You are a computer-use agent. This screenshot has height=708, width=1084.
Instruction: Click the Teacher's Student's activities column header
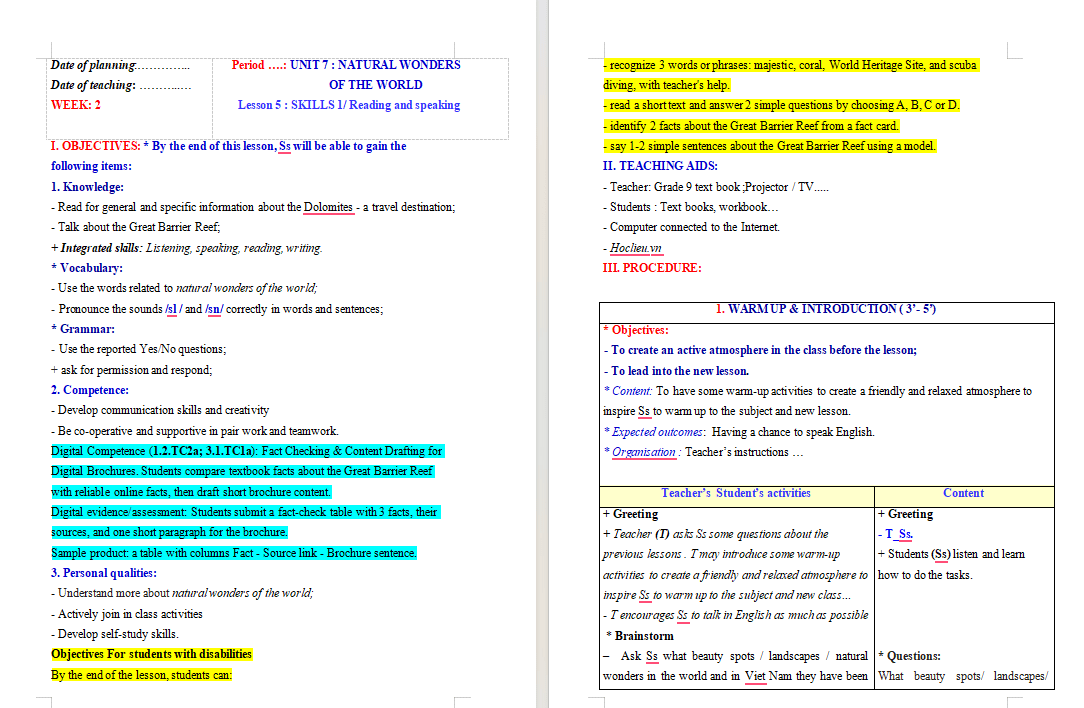(x=736, y=493)
